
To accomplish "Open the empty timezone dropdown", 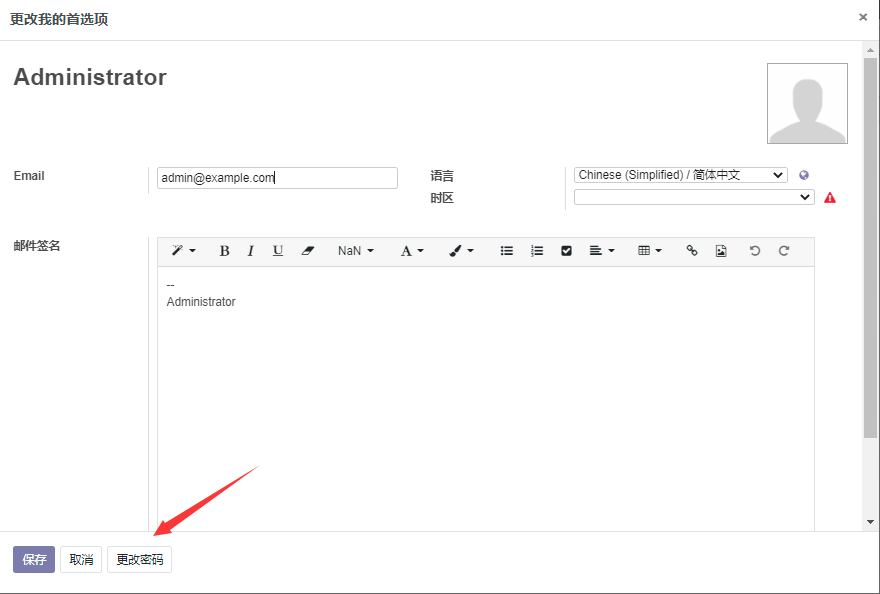I will pyautogui.click(x=694, y=197).
